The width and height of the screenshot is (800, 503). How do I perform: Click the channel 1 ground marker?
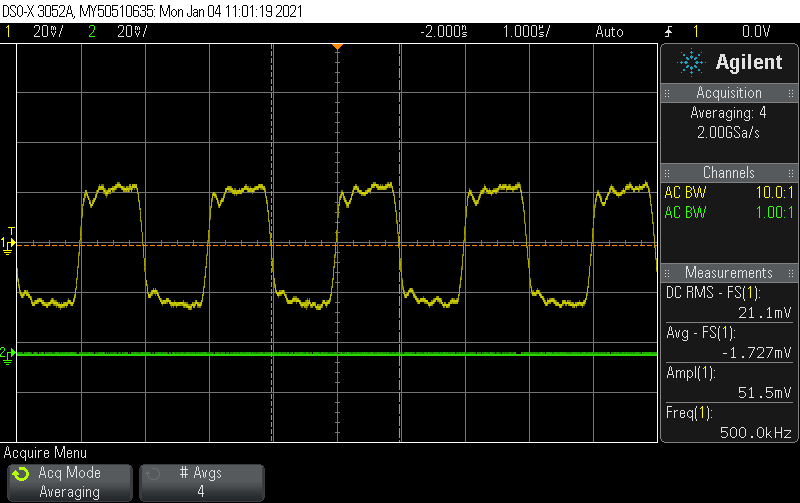coord(8,245)
